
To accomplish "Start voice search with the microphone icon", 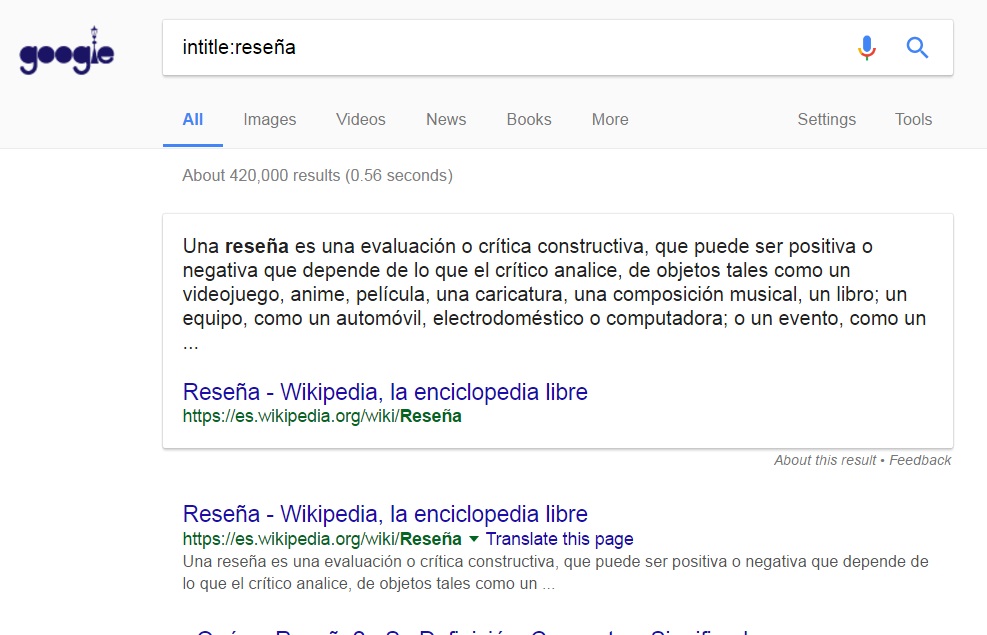I will tap(867, 48).
